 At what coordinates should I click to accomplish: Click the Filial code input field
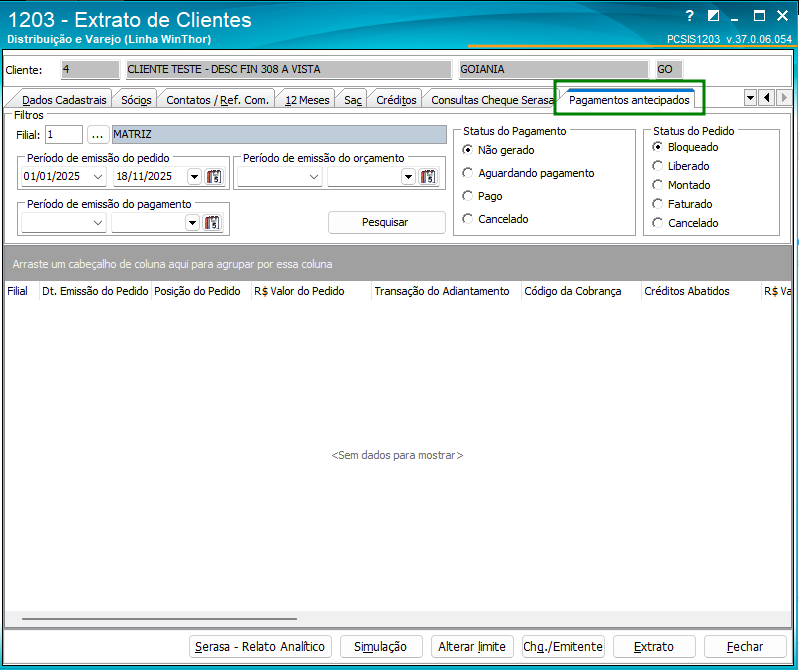point(64,135)
